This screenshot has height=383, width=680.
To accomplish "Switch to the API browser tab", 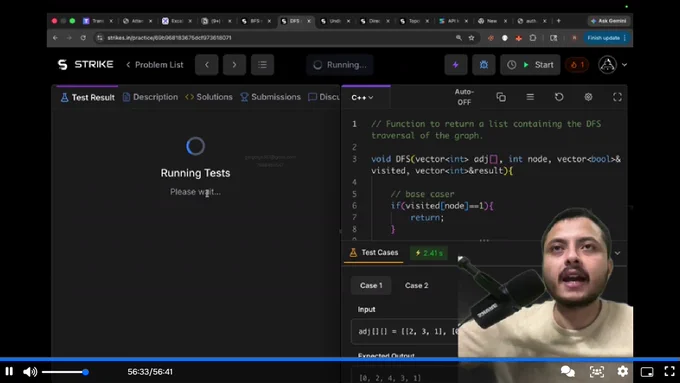I will [x=453, y=21].
